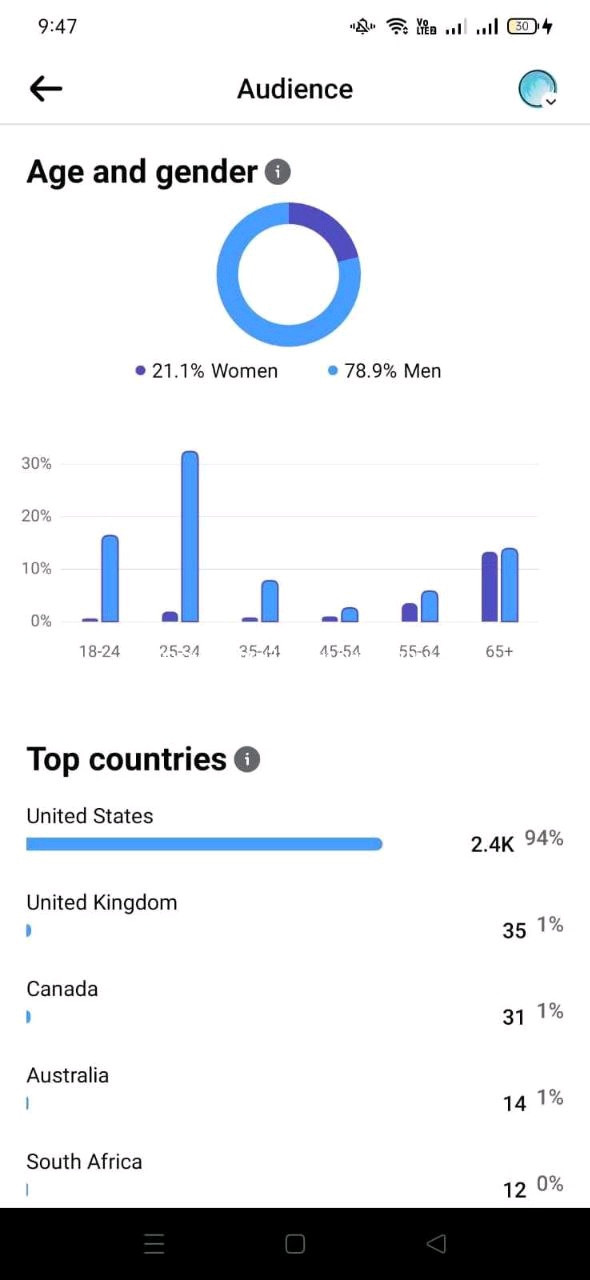Tap the United States progress bar
The image size is (590, 1280).
(204, 844)
